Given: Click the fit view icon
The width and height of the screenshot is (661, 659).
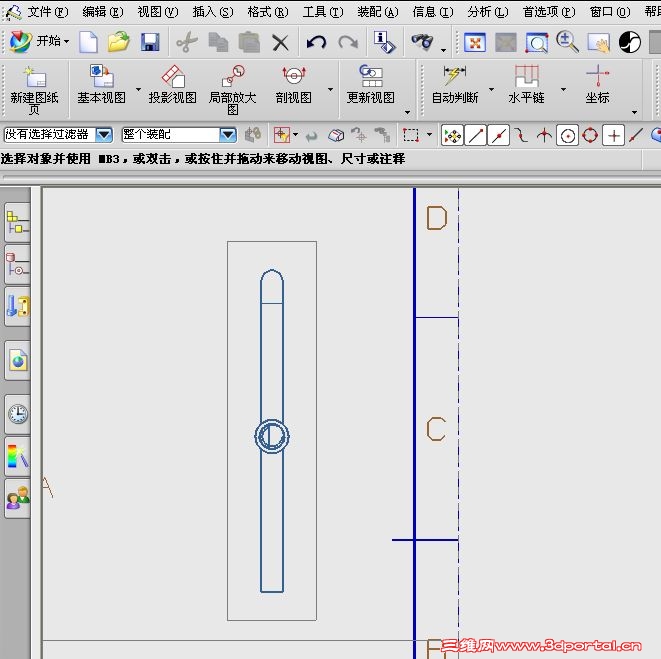Looking at the screenshot, I should click(x=475, y=42).
